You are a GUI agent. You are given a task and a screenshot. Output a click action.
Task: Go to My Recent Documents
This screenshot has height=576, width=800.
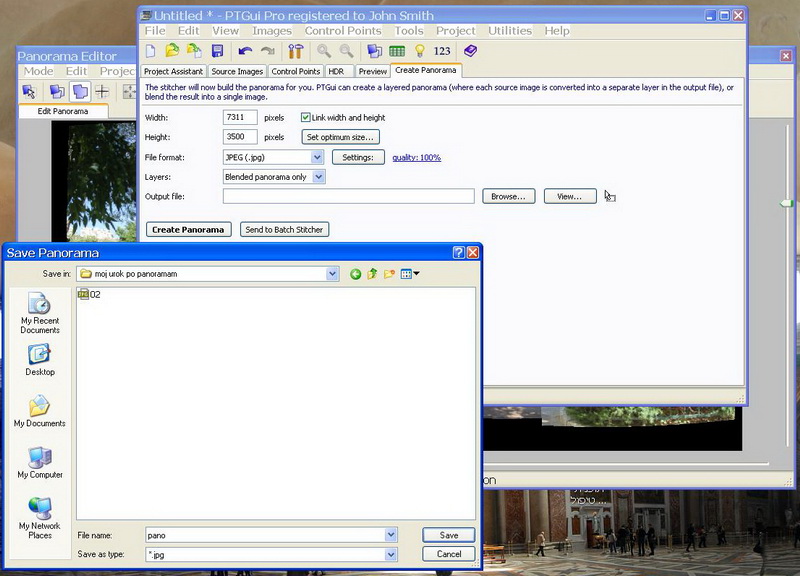point(40,313)
